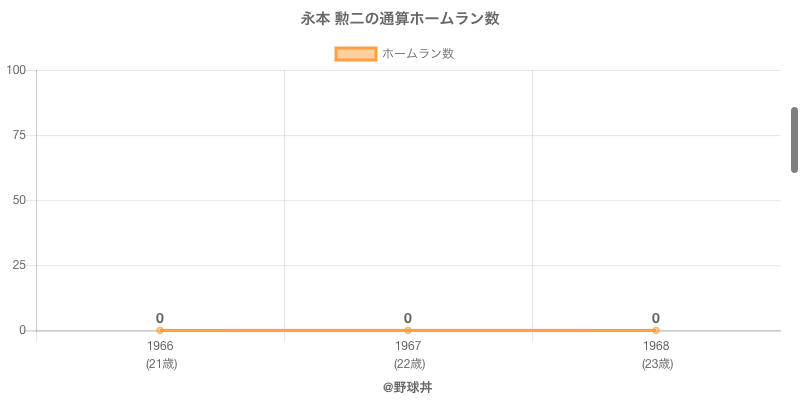Click the 1968 data point marker
Viewport: 800px width, 400px height.
click(x=656, y=330)
